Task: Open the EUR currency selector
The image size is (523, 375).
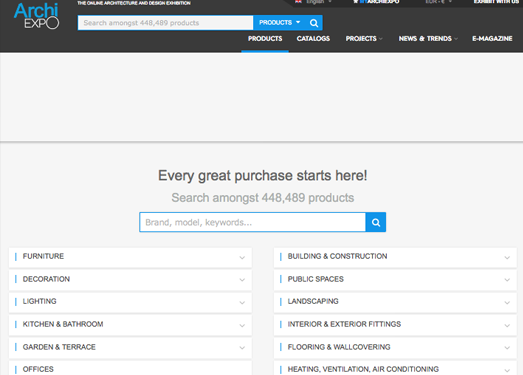Action: pos(438,2)
